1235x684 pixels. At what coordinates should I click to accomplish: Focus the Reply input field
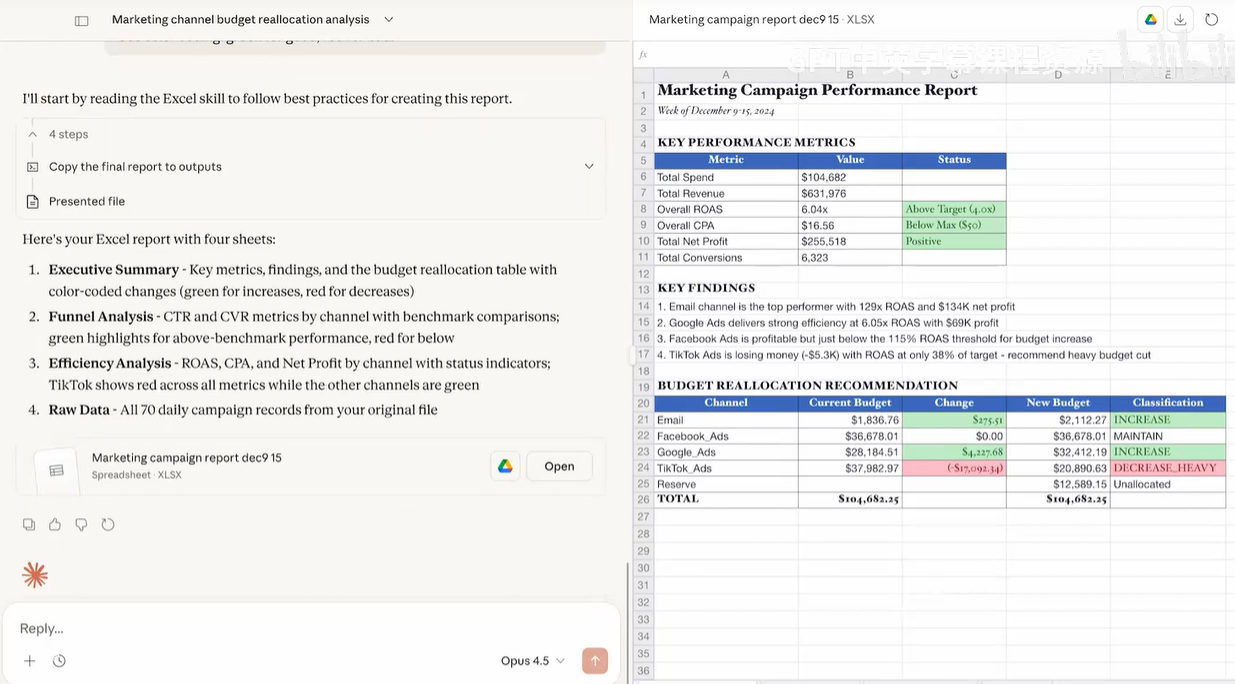pos(310,628)
